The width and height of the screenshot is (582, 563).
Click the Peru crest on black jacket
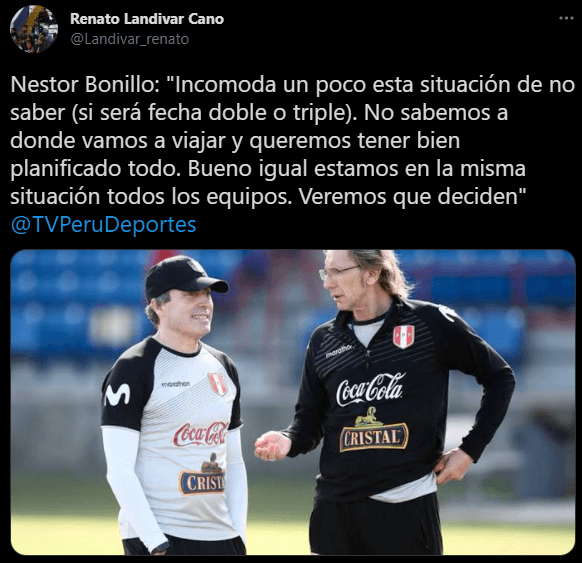(403, 337)
